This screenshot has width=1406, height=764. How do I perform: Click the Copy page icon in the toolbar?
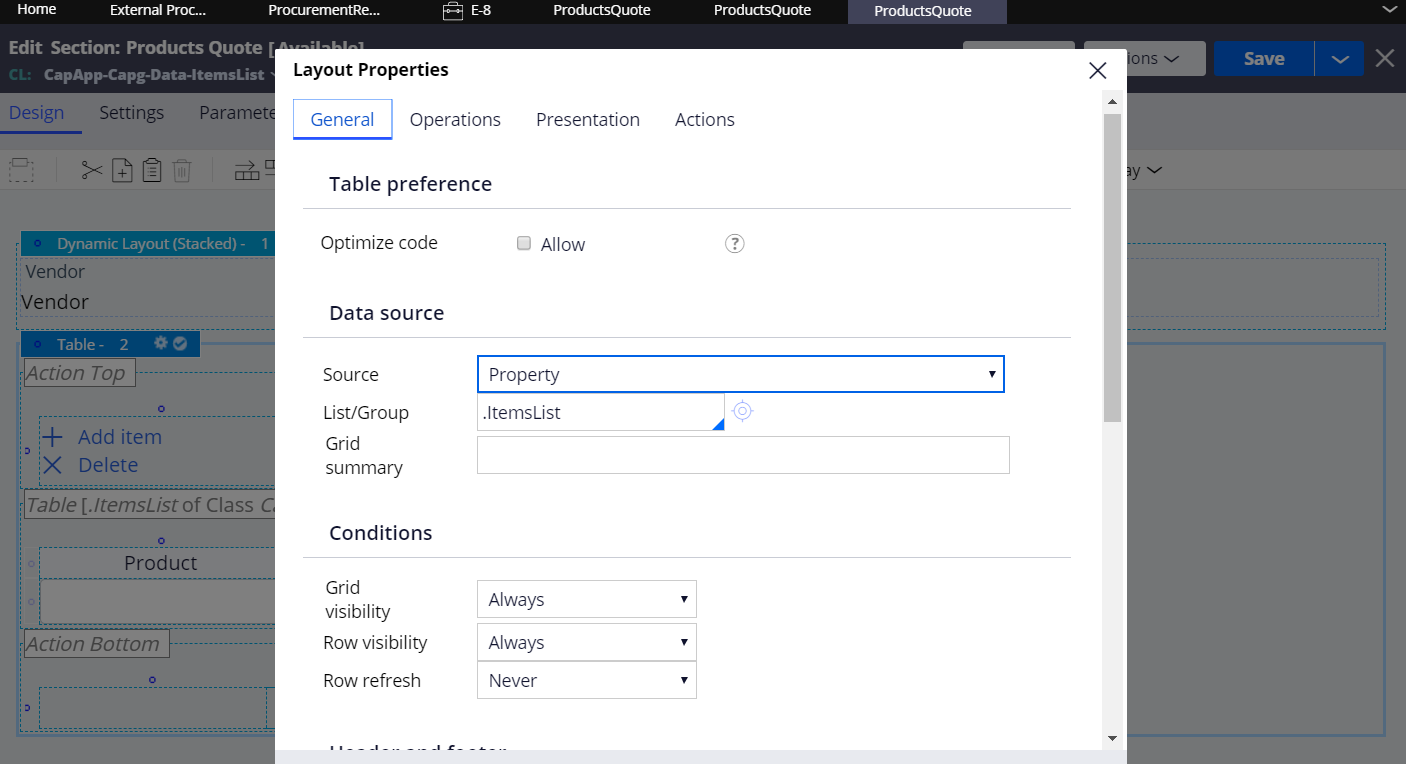tap(122, 169)
